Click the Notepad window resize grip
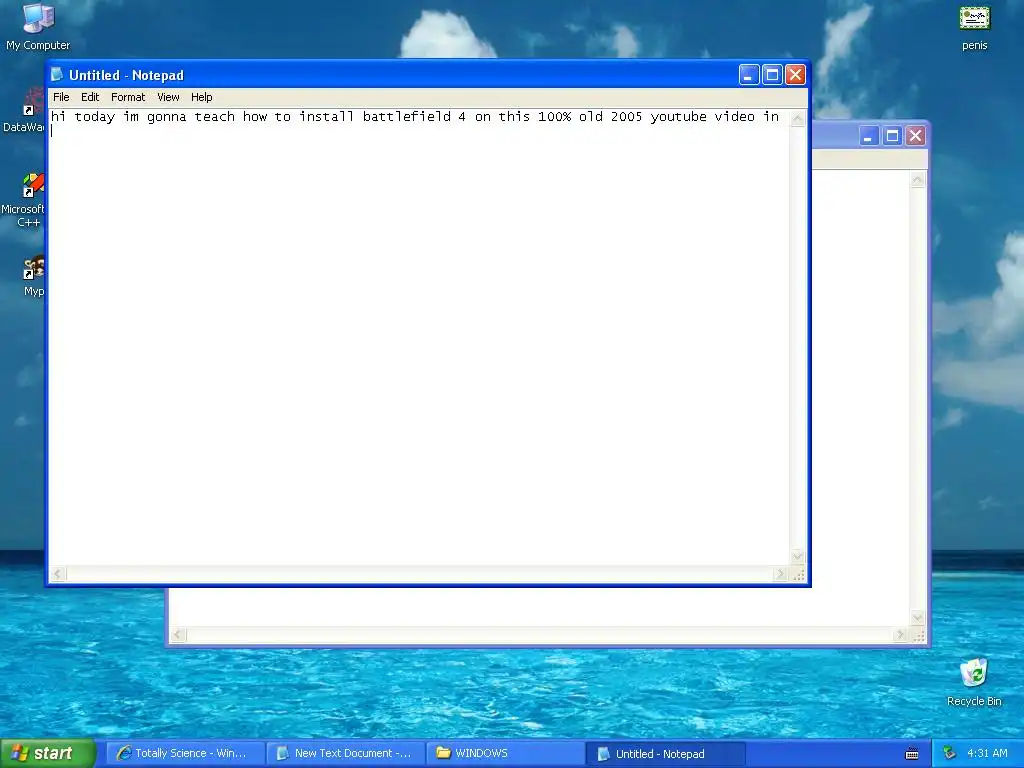The width and height of the screenshot is (1024, 768). pos(798,575)
